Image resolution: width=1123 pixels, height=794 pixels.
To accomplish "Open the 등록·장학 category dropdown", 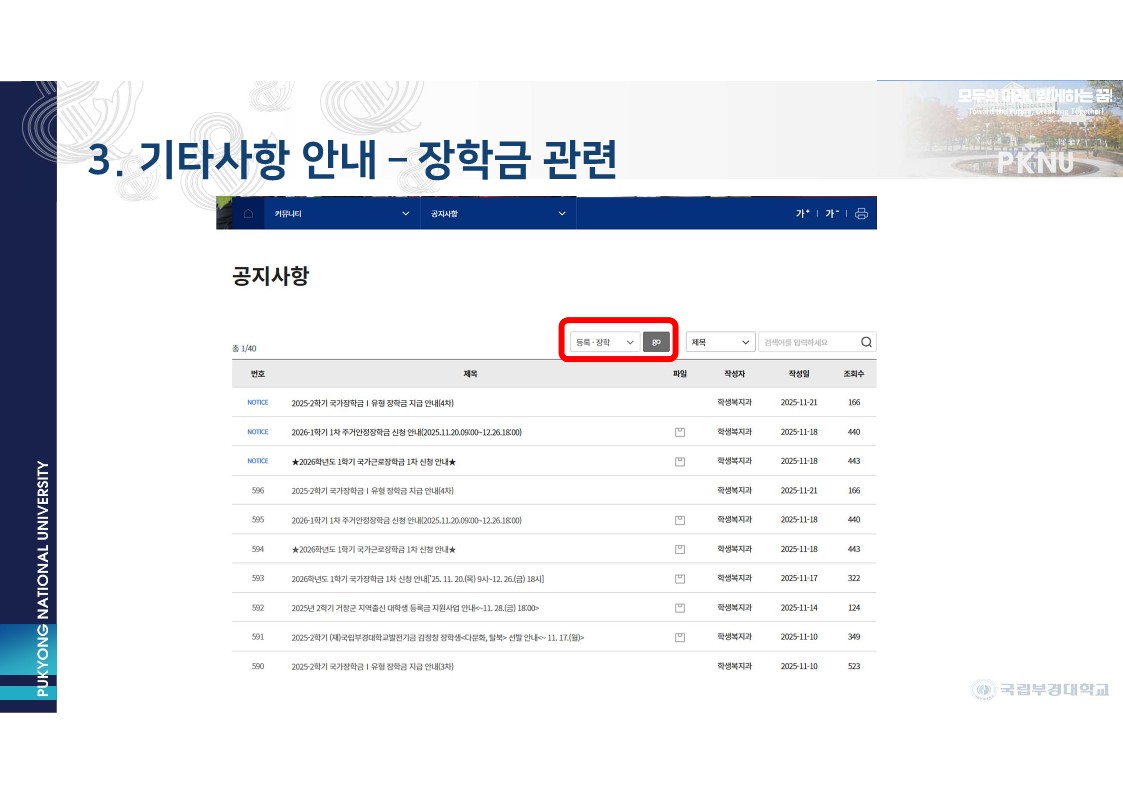I will (604, 342).
